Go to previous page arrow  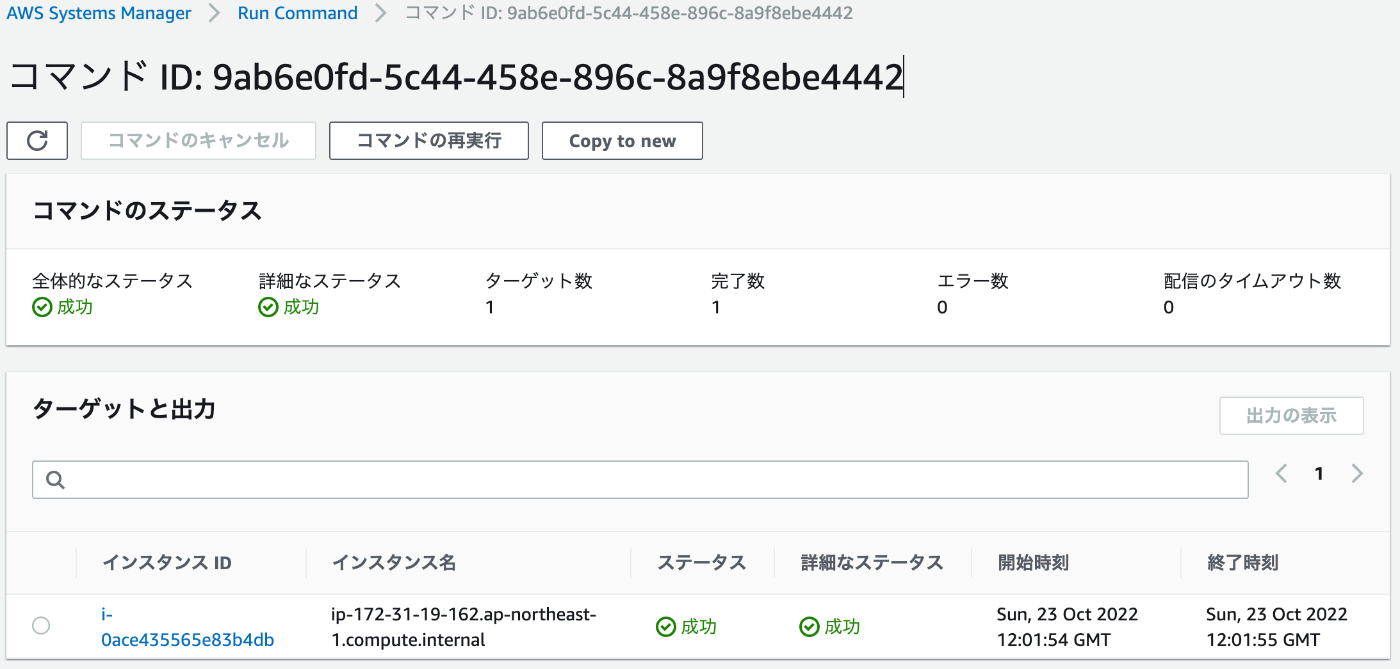click(1281, 474)
